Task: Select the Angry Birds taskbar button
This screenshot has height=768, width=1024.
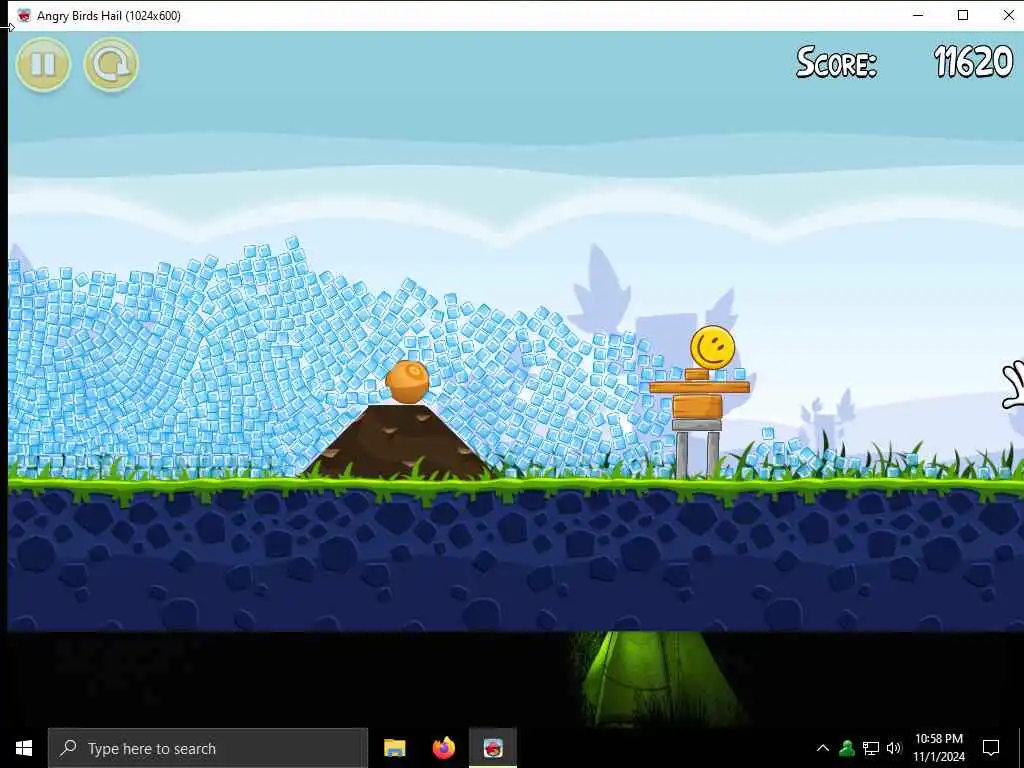Action: coord(493,748)
